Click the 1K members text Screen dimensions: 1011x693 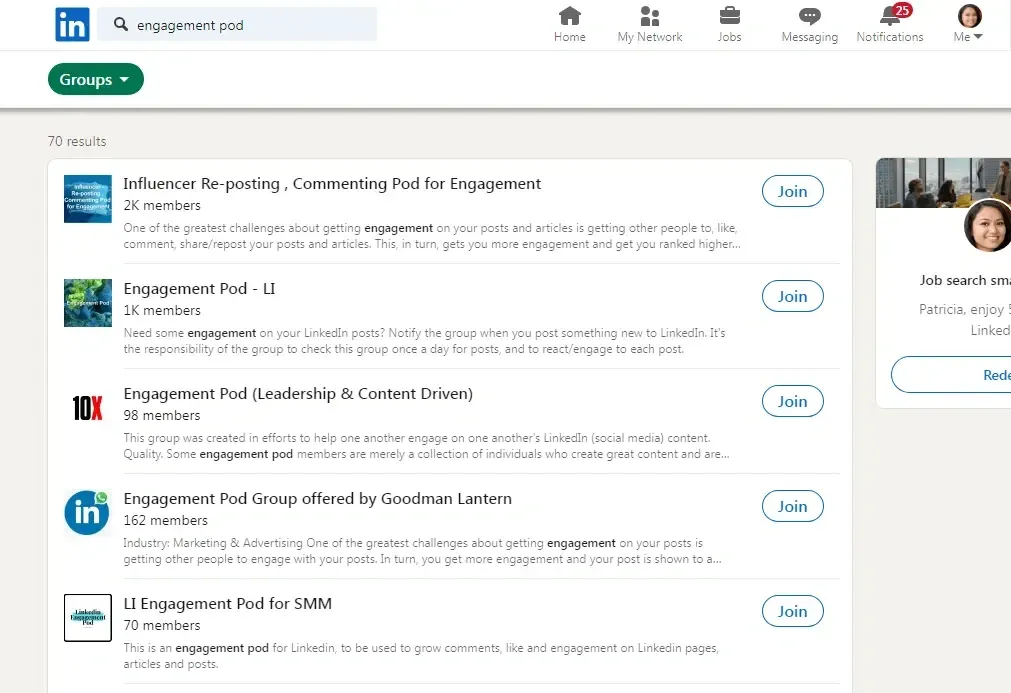pyautogui.click(x=162, y=311)
